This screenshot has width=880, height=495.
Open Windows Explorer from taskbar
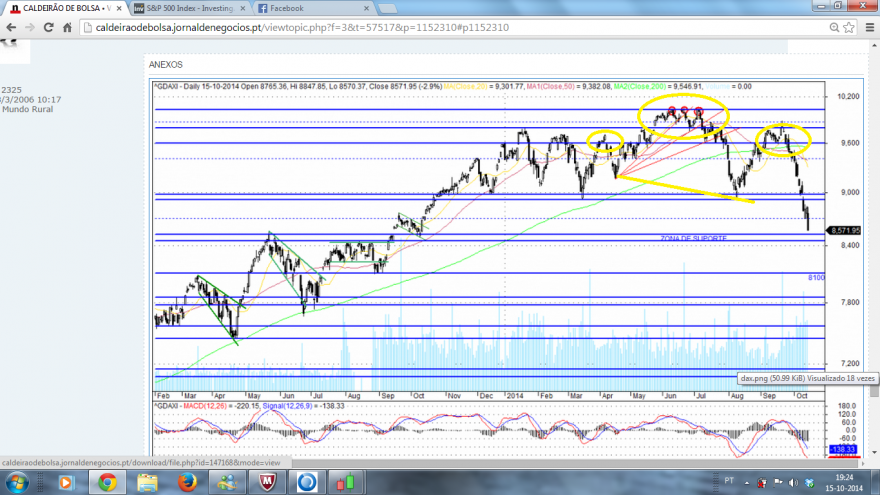(147, 482)
